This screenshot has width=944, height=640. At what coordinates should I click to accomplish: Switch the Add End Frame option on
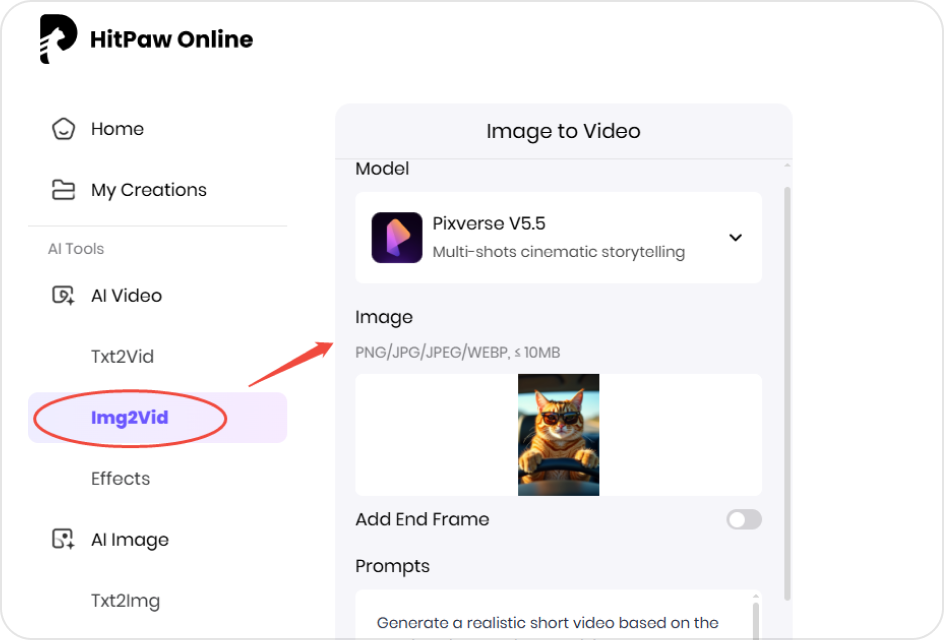coord(743,519)
